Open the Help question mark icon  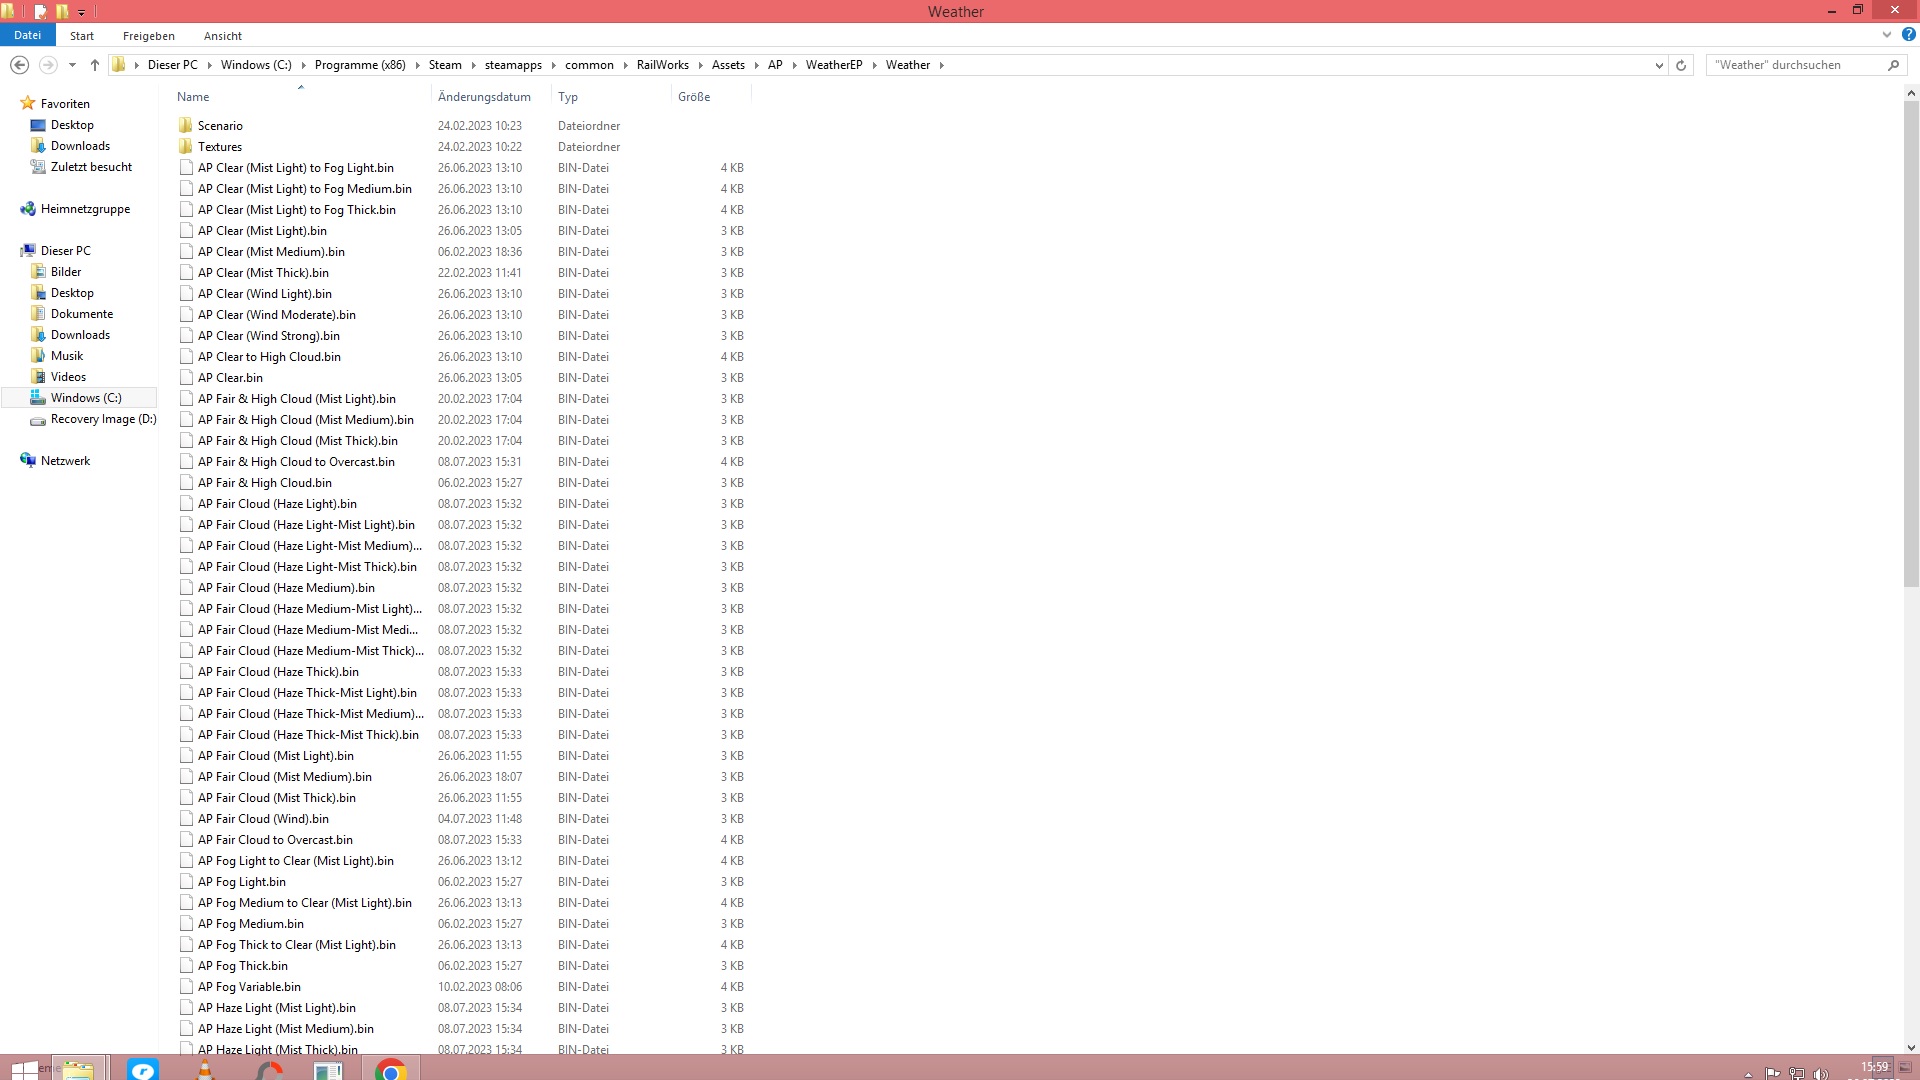pos(1908,35)
